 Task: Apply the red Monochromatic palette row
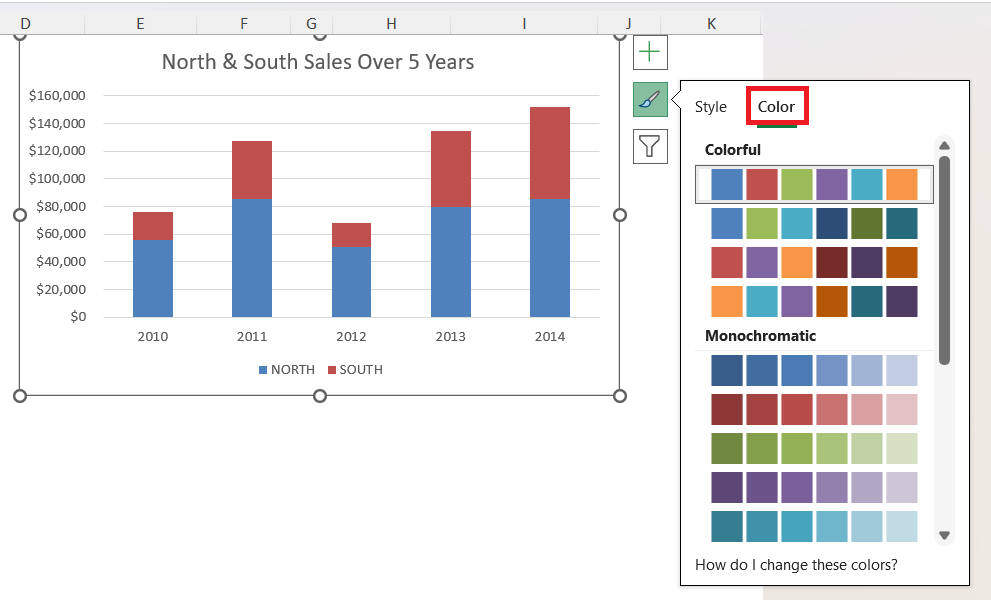click(x=814, y=409)
